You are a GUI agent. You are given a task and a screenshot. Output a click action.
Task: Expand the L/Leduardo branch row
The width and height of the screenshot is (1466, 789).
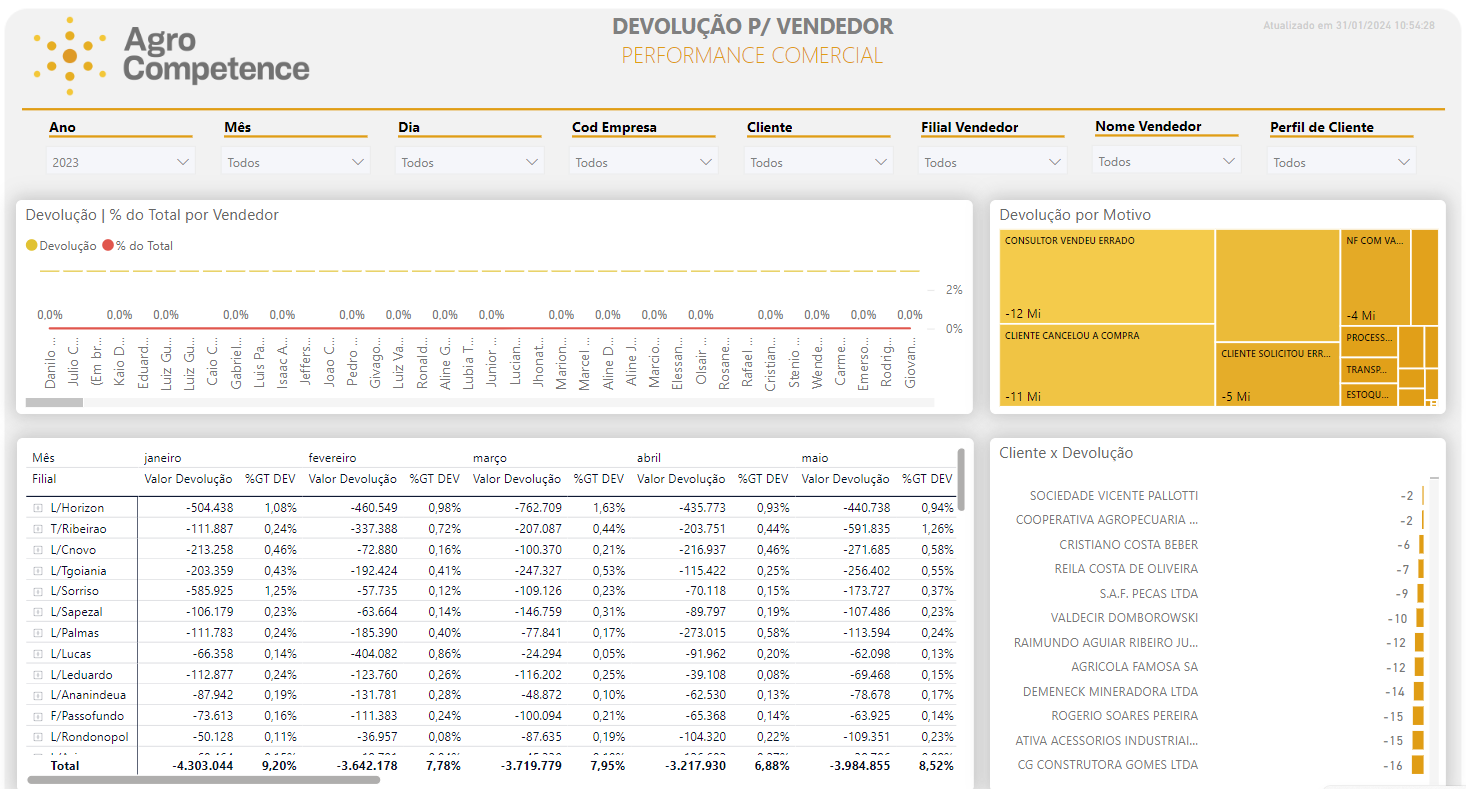pyautogui.click(x=38, y=675)
